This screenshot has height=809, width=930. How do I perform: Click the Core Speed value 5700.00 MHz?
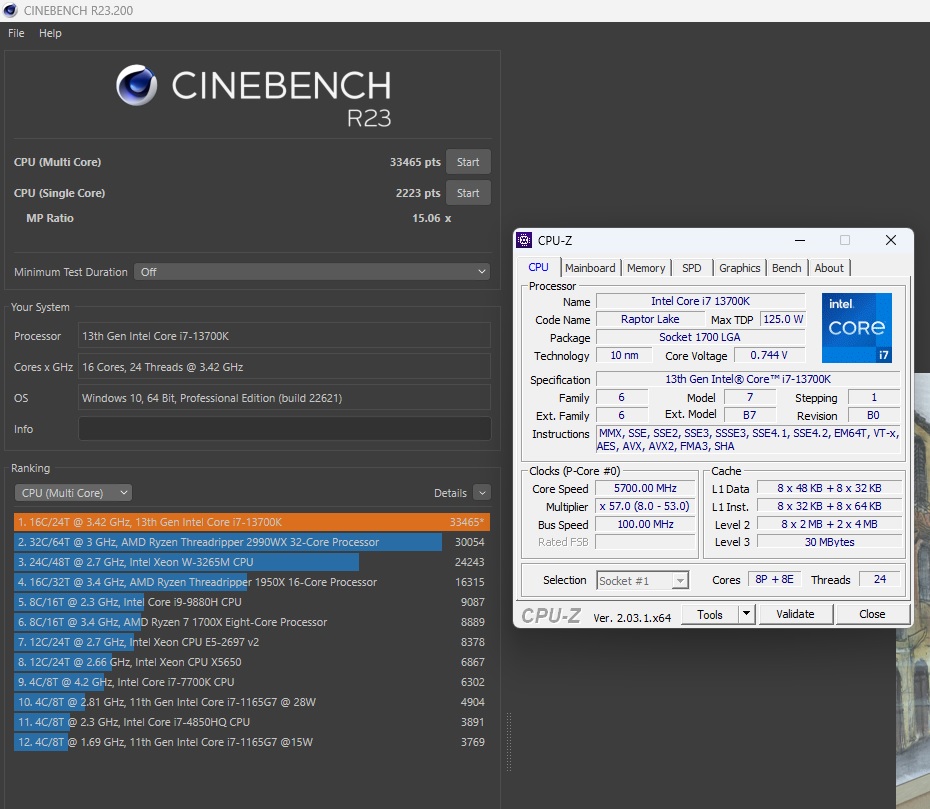pyautogui.click(x=645, y=488)
